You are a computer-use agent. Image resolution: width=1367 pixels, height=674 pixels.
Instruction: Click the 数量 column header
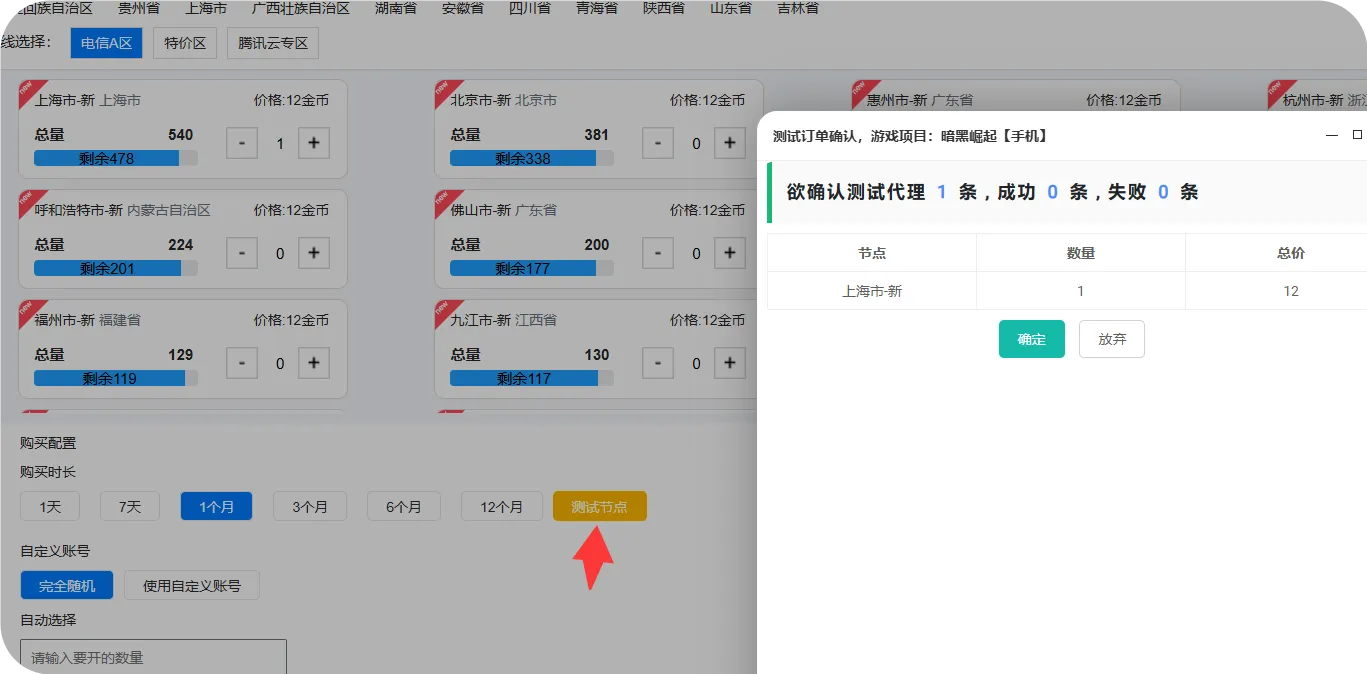1081,253
